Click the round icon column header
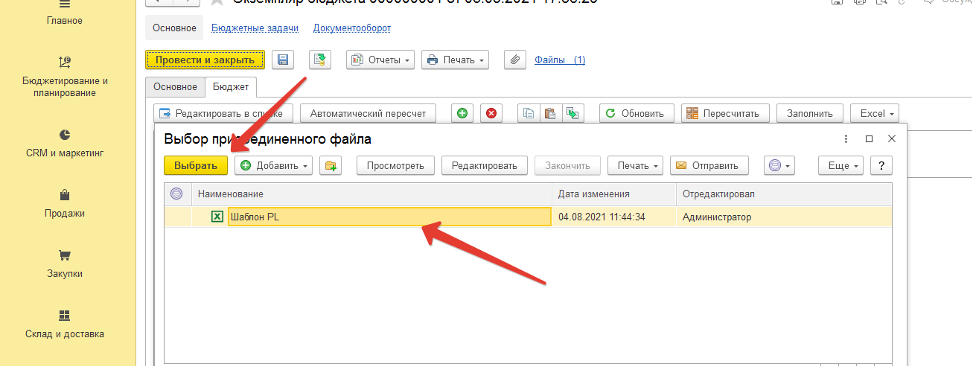The width and height of the screenshot is (972, 366). coord(177,194)
